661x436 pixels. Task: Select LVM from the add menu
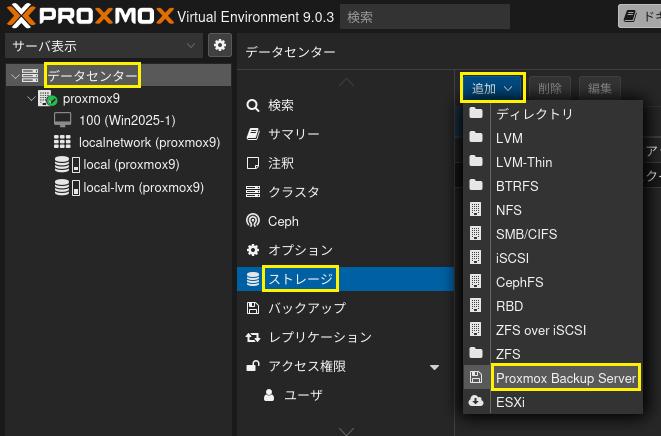pos(553,137)
